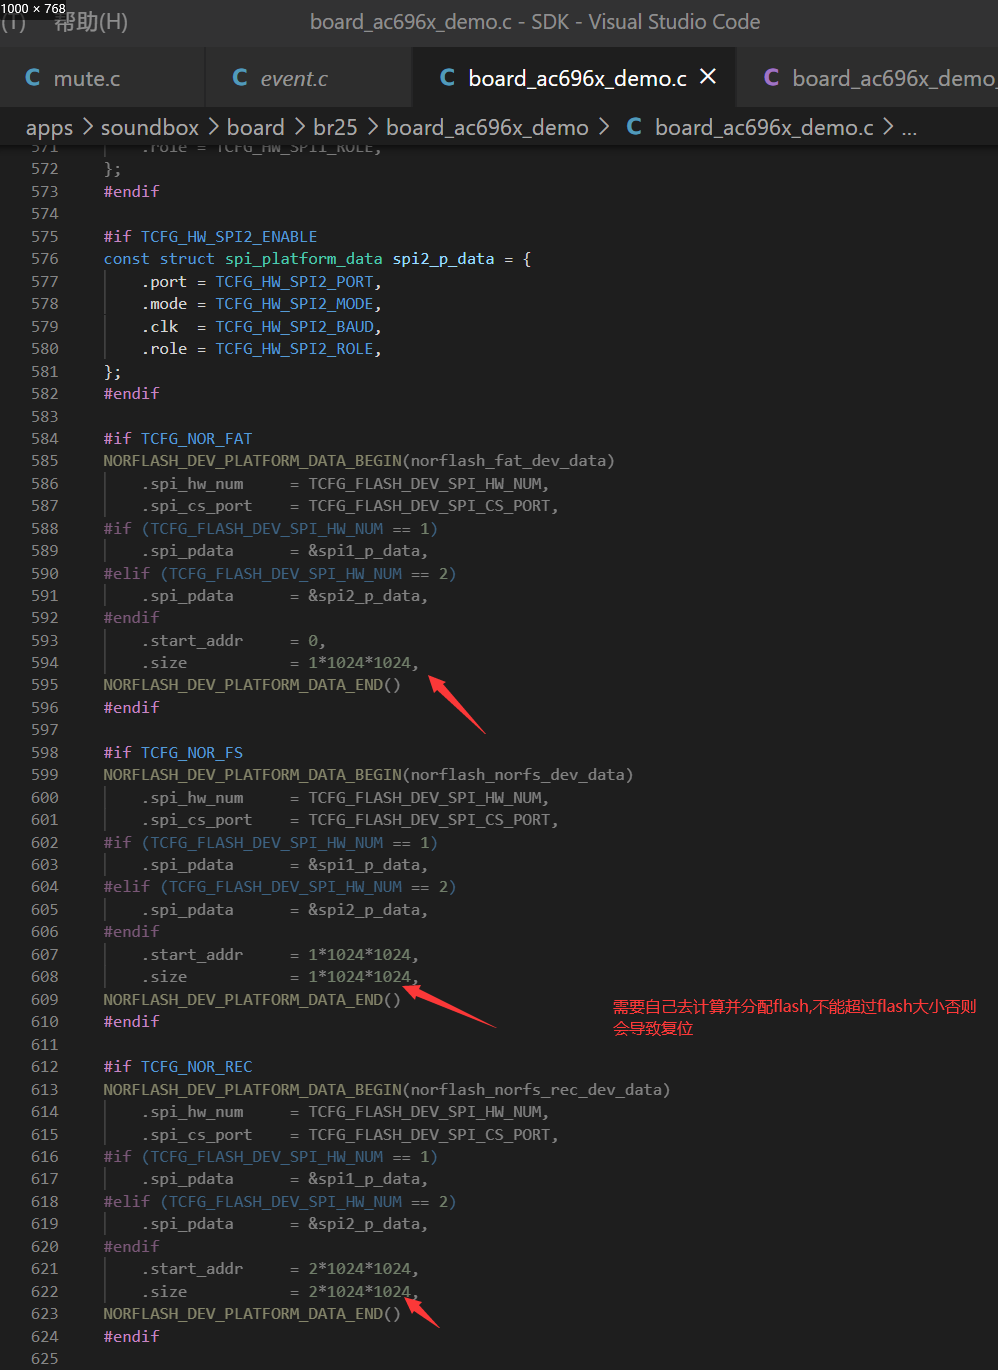Click #endif on line 582

(x=131, y=394)
